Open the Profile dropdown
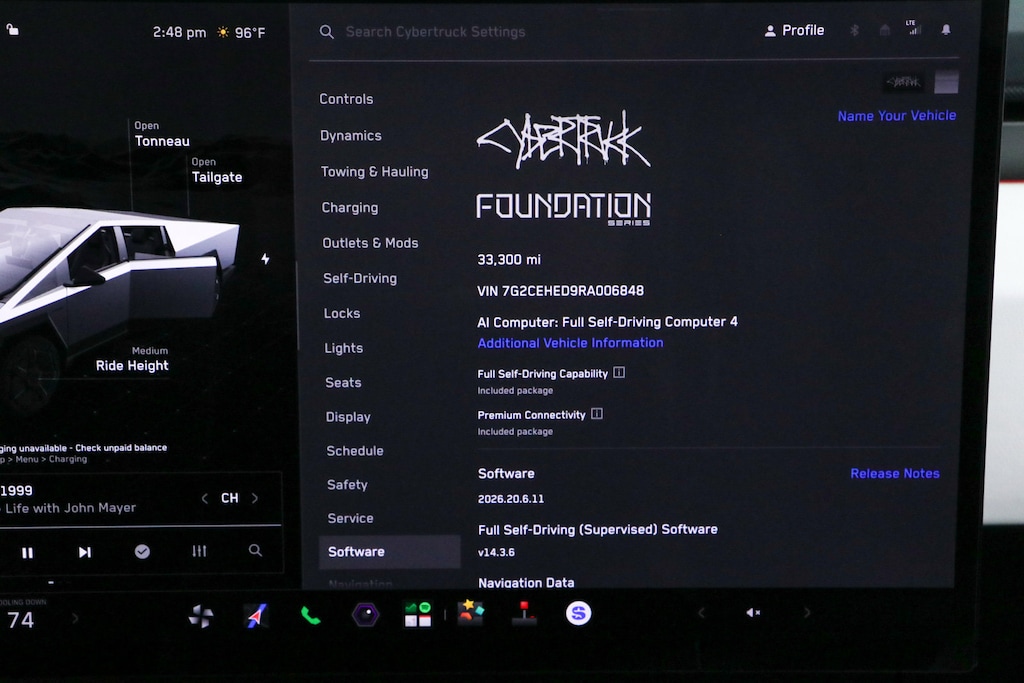The image size is (1024, 683). coord(794,31)
